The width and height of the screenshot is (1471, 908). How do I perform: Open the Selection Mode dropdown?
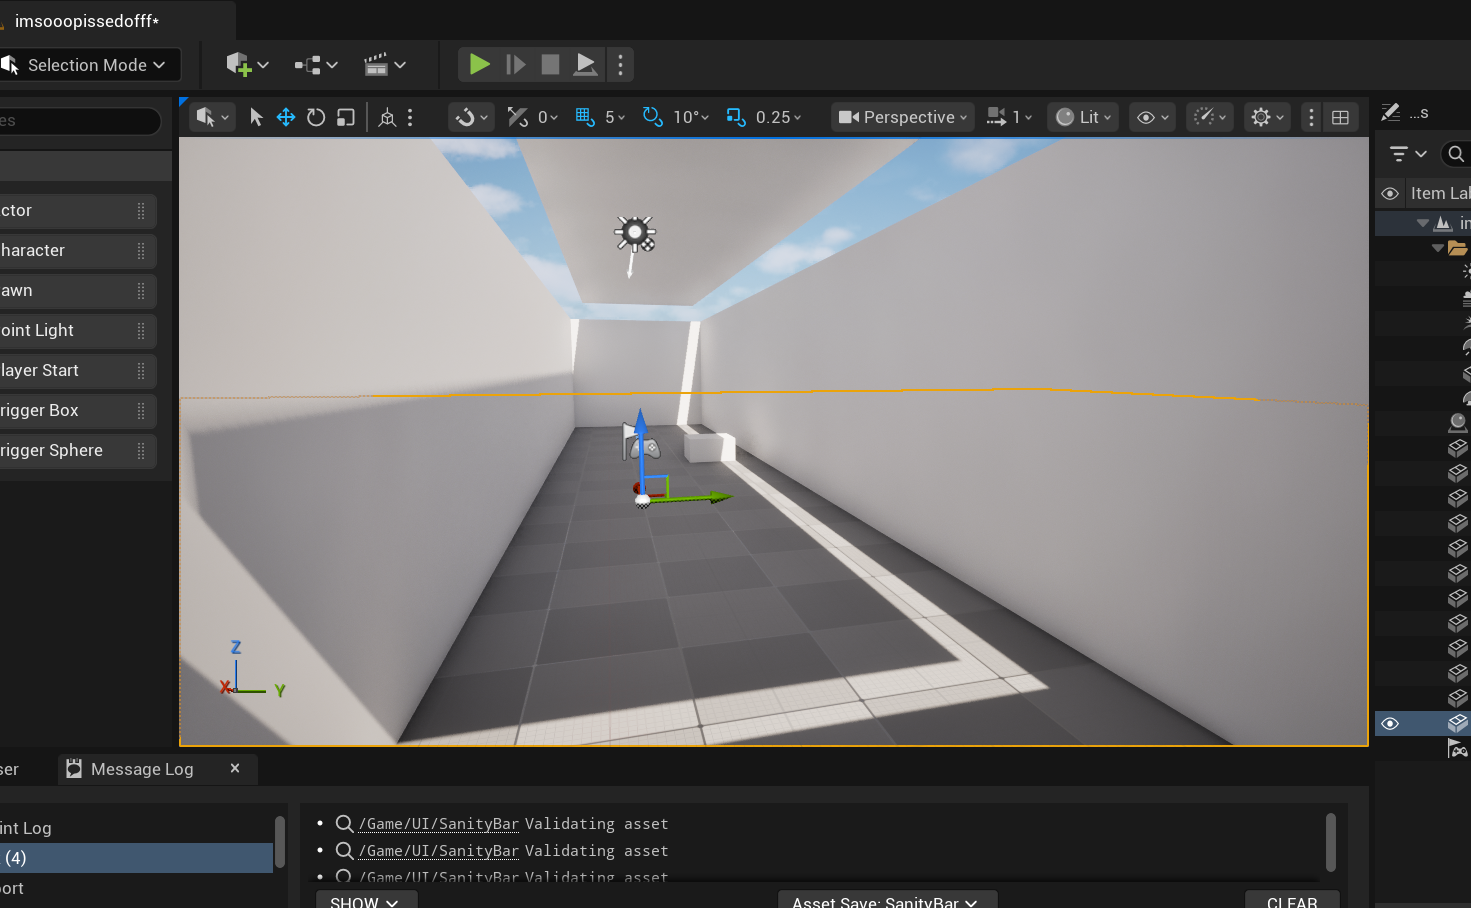90,64
